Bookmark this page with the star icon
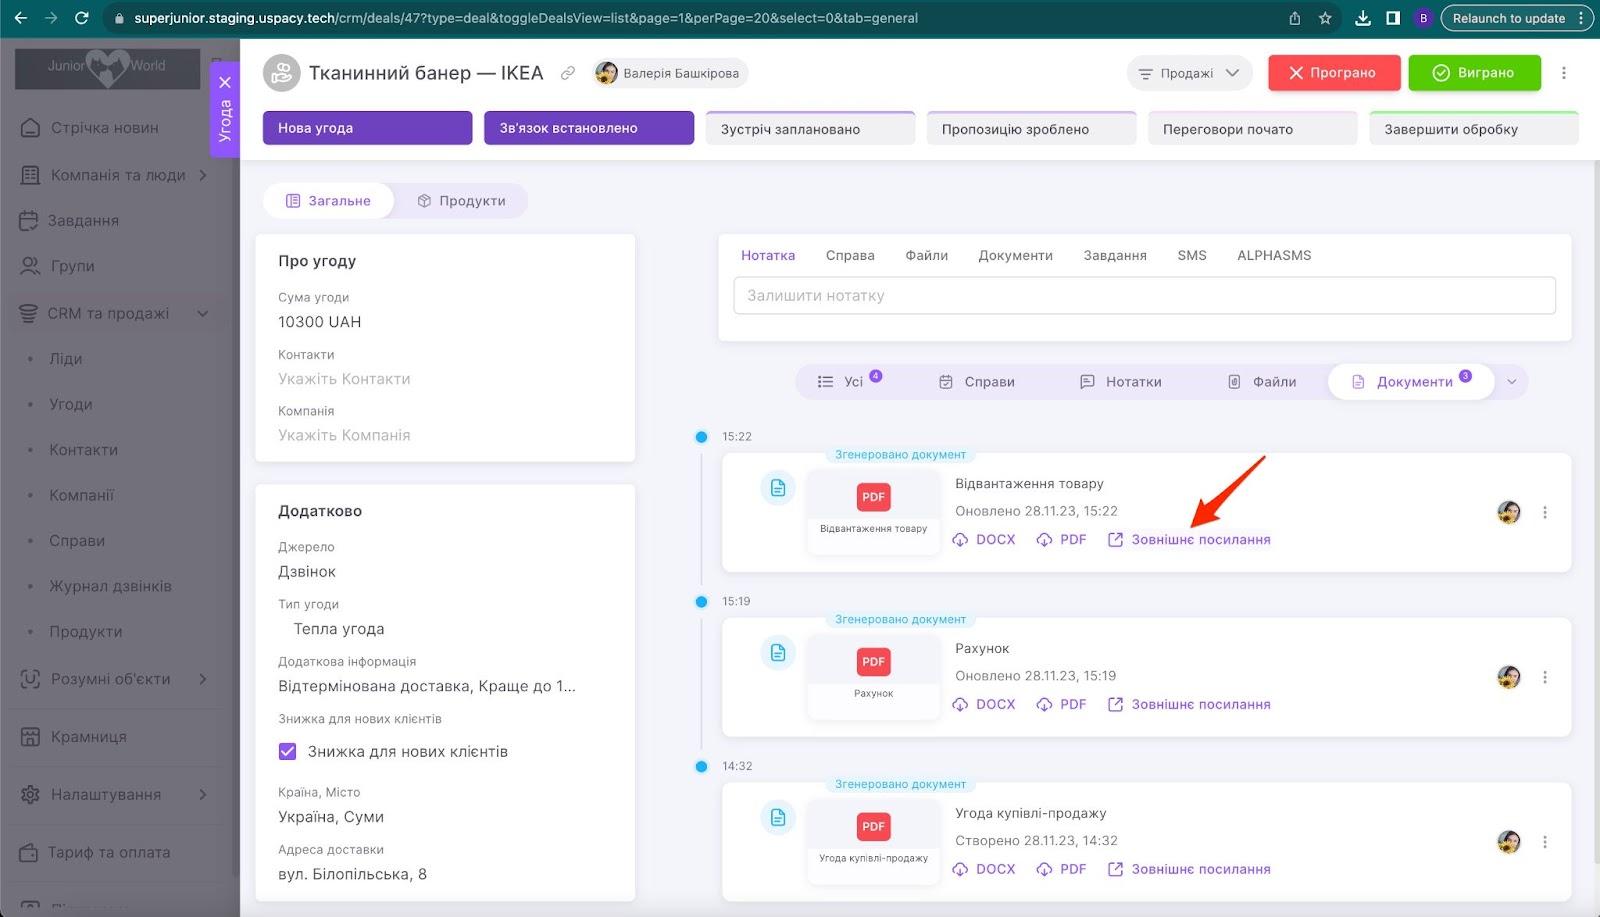 pyautogui.click(x=1325, y=18)
